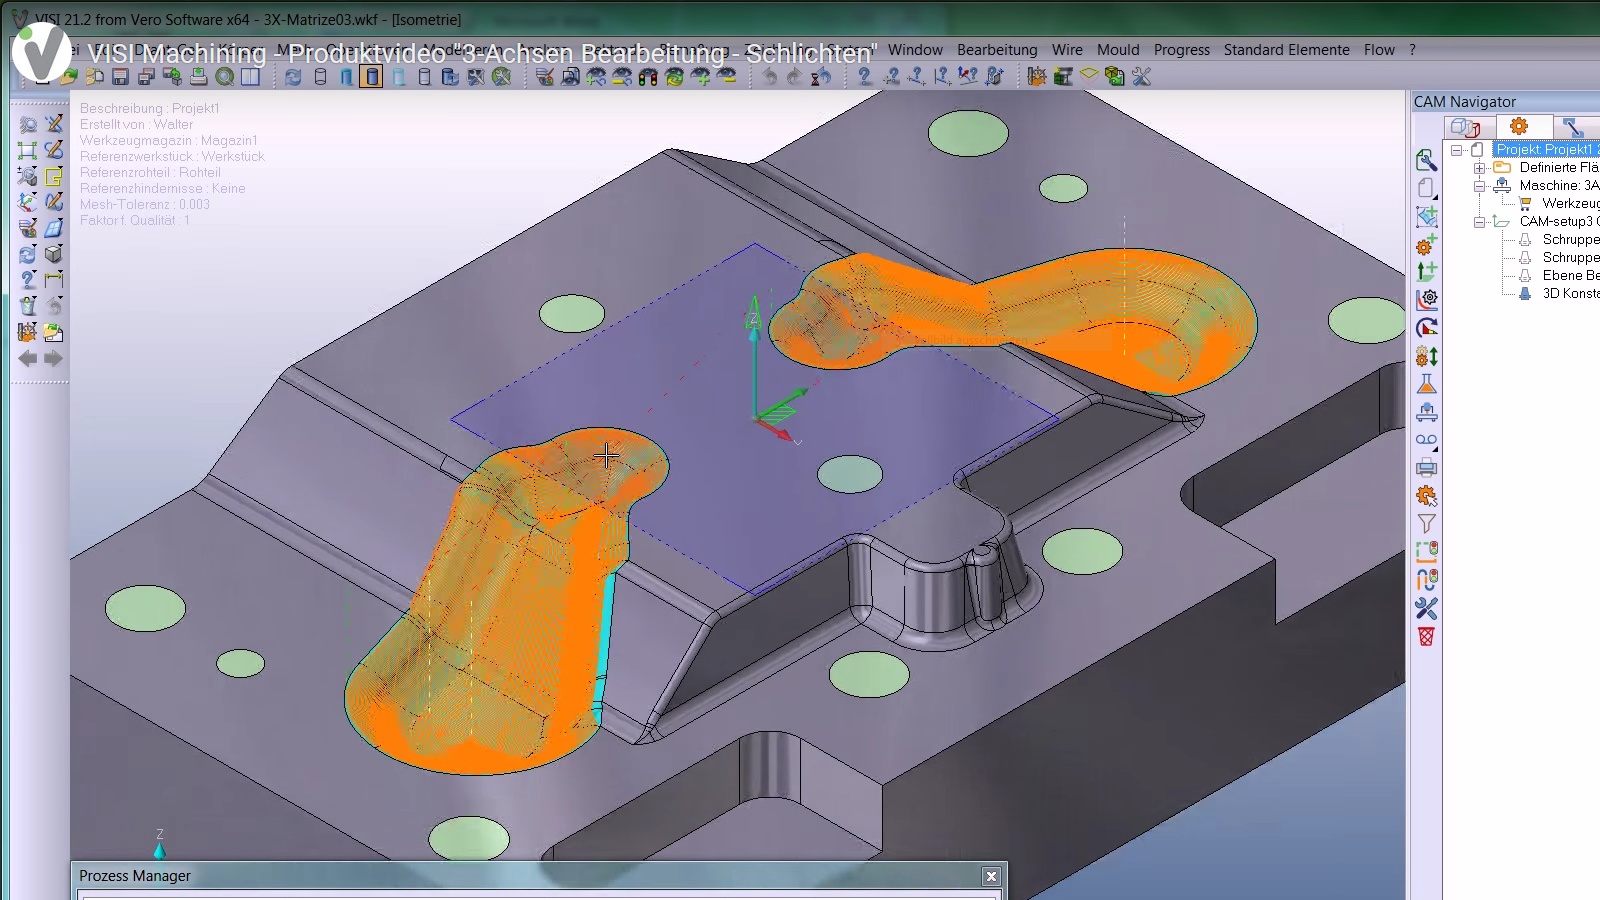The height and width of the screenshot is (900, 1600).
Task: Click the zoom magnifier icon in left toolbar
Action: (x=27, y=124)
